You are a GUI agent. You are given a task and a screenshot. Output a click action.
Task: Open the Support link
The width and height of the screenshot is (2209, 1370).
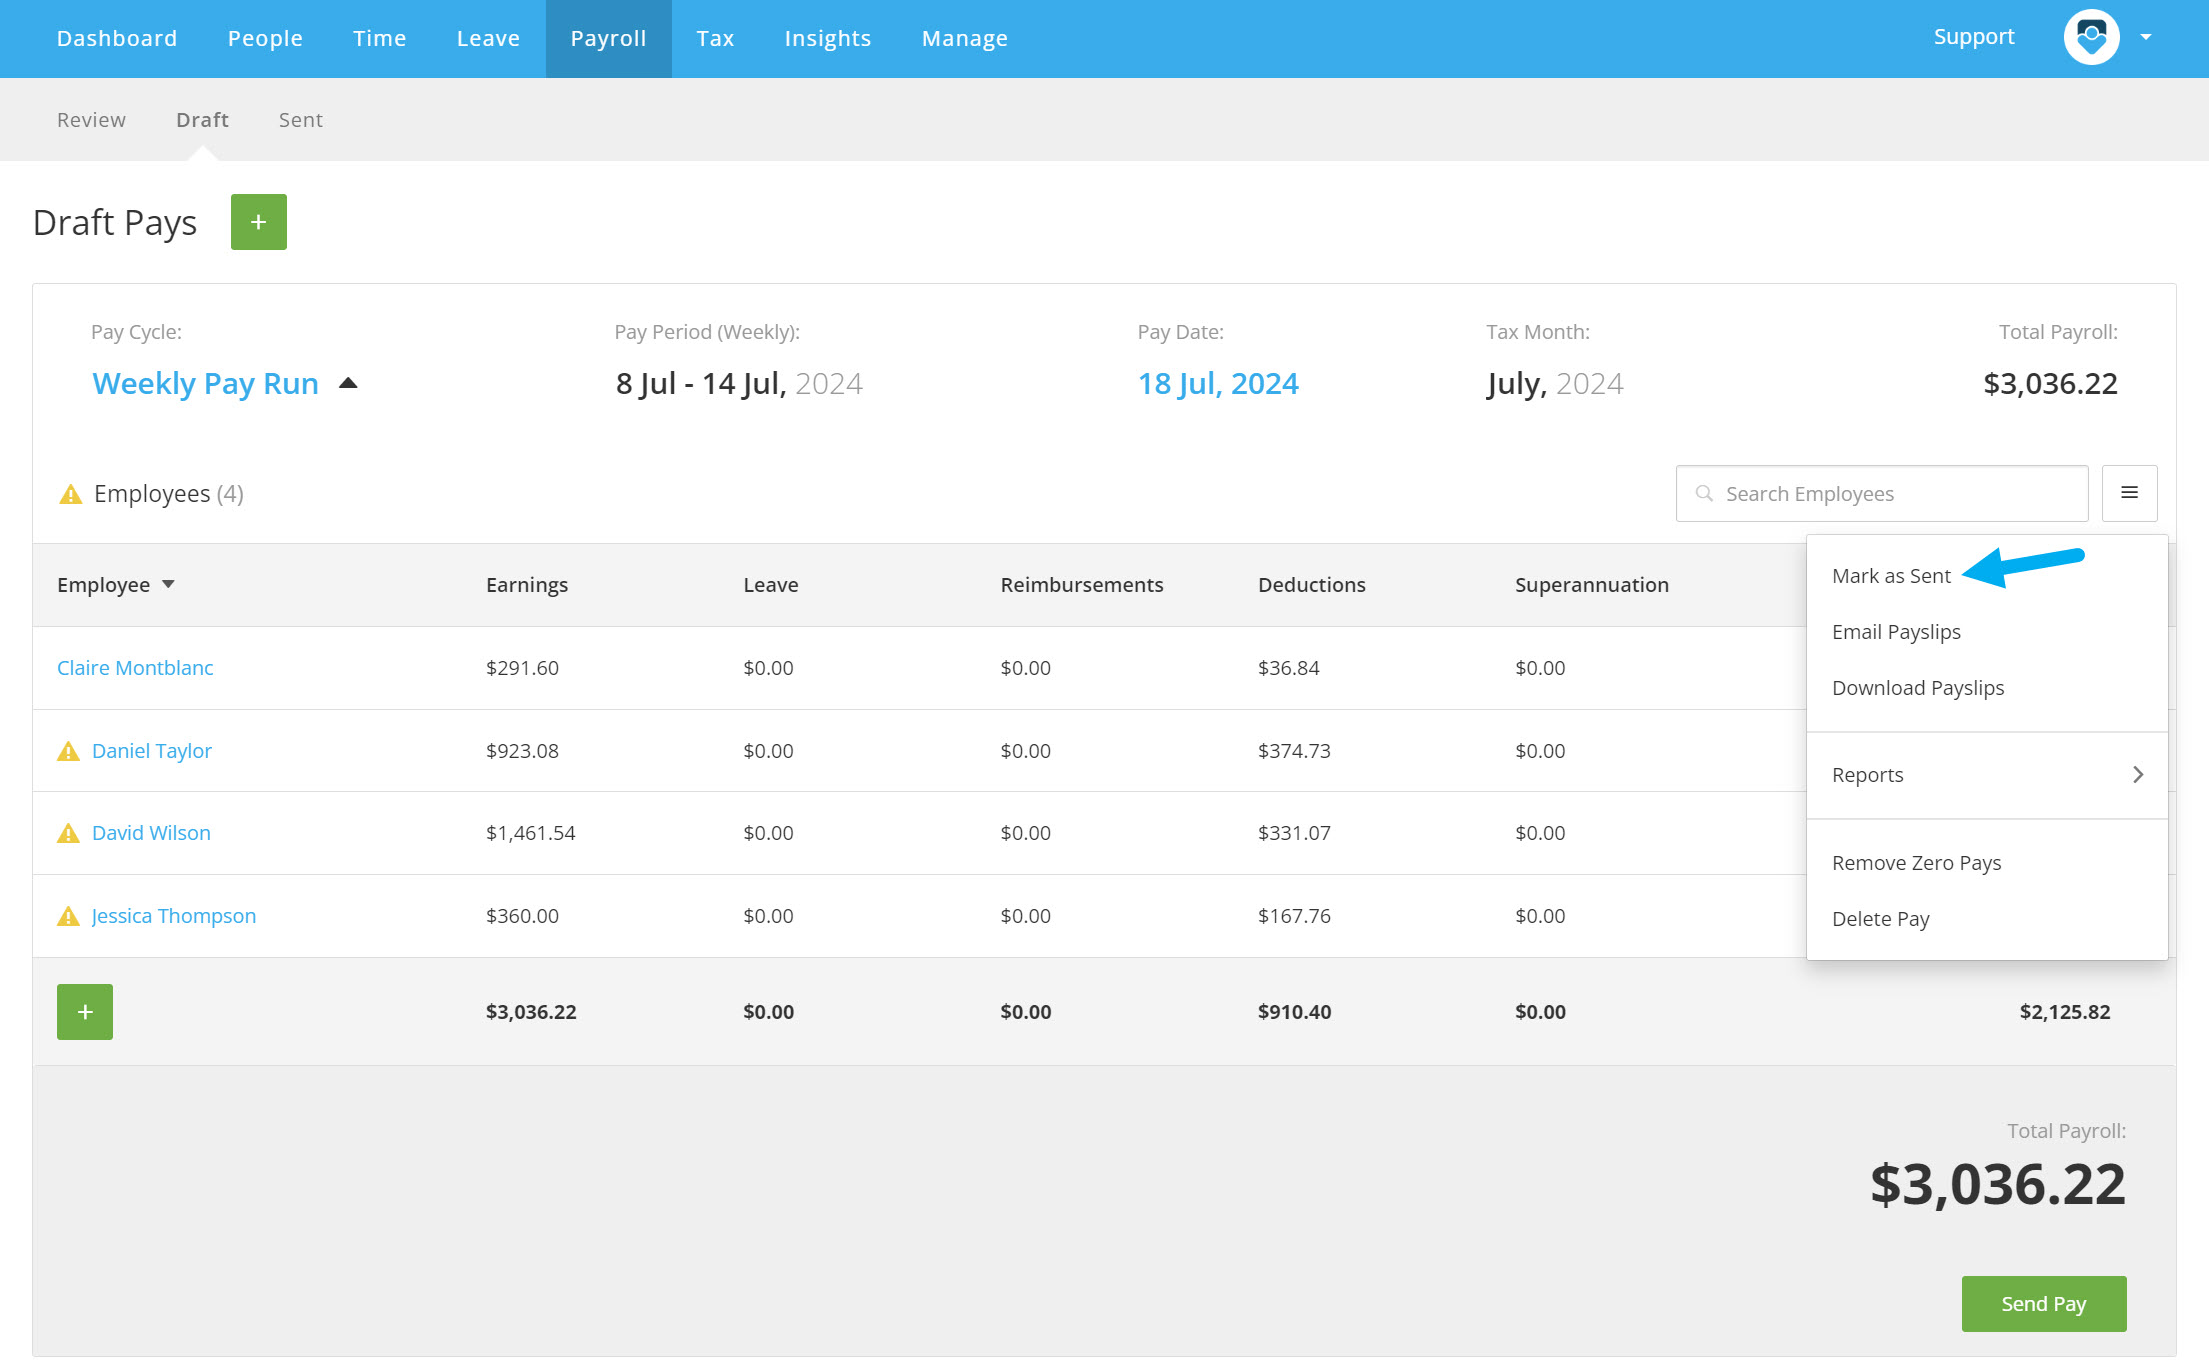pyautogui.click(x=1973, y=37)
